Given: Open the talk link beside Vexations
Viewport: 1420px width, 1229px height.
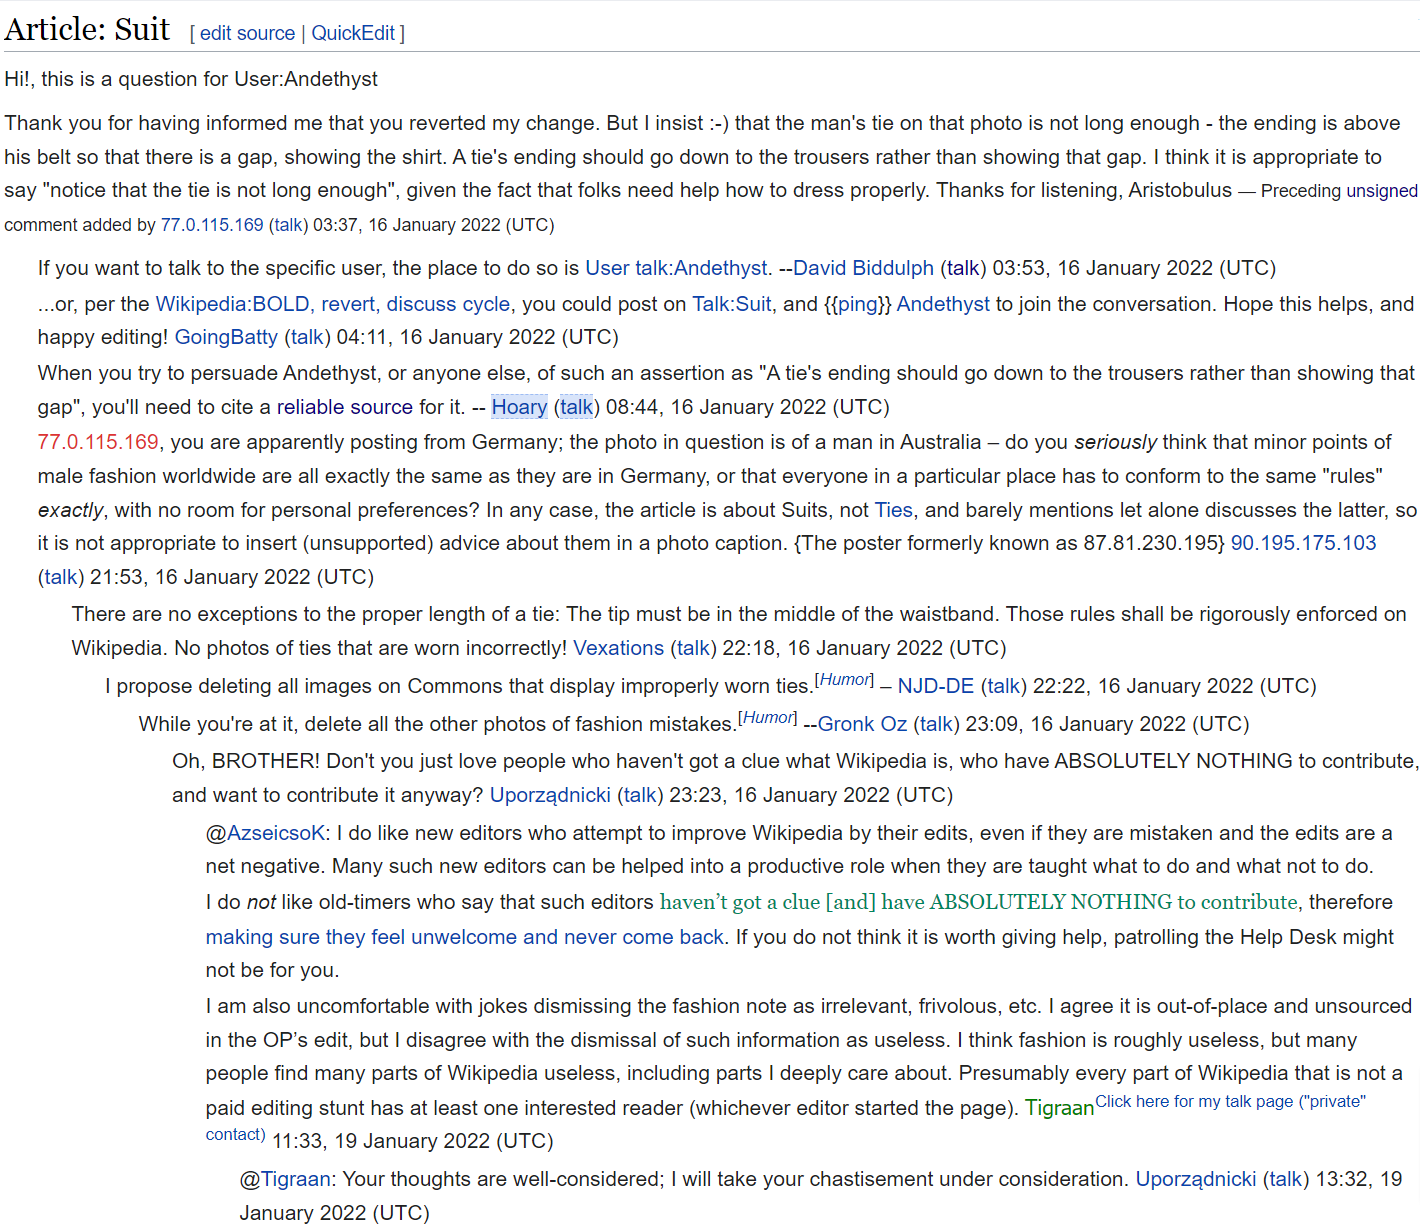Looking at the screenshot, I should (693, 648).
